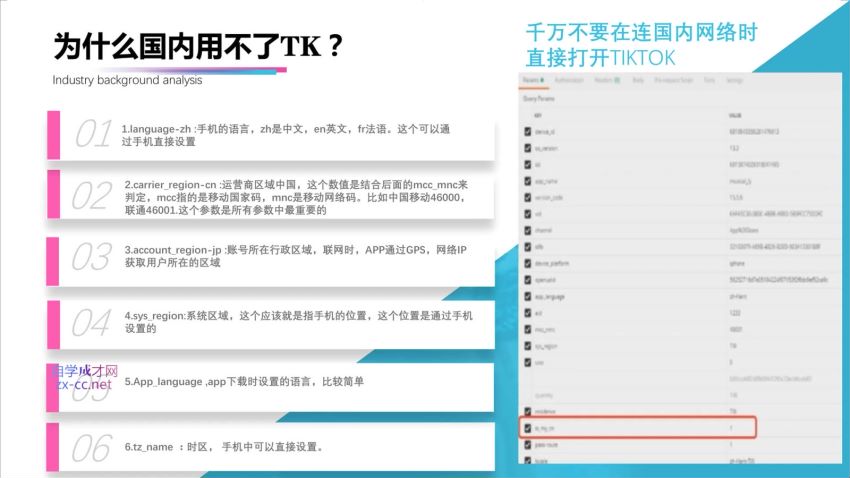Click the blue warning text 千万不要在连国内网络时

641,33
